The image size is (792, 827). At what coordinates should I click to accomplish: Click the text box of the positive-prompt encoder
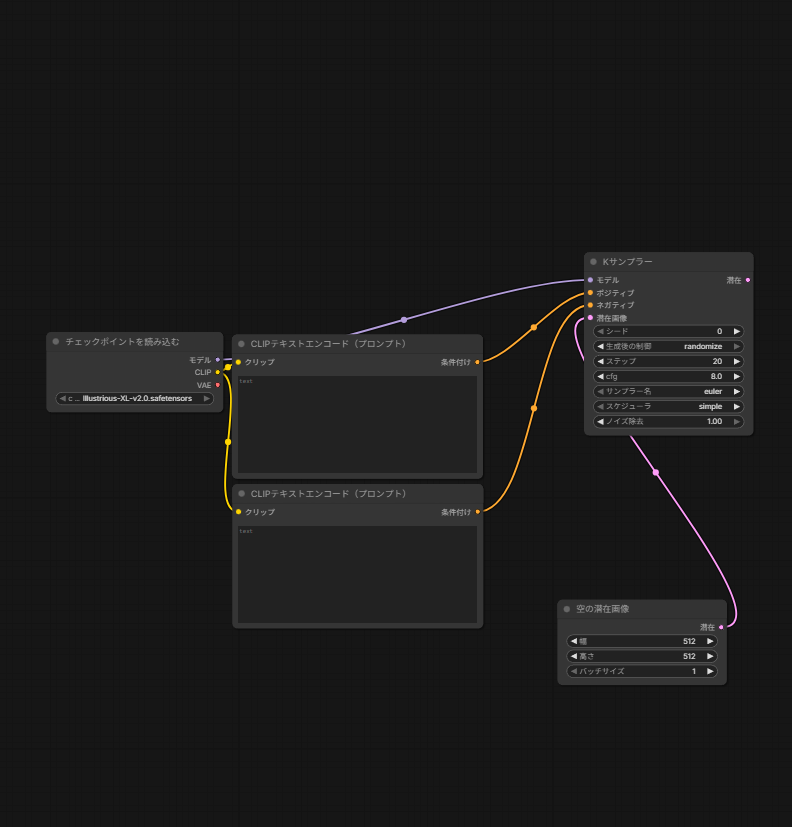358,425
